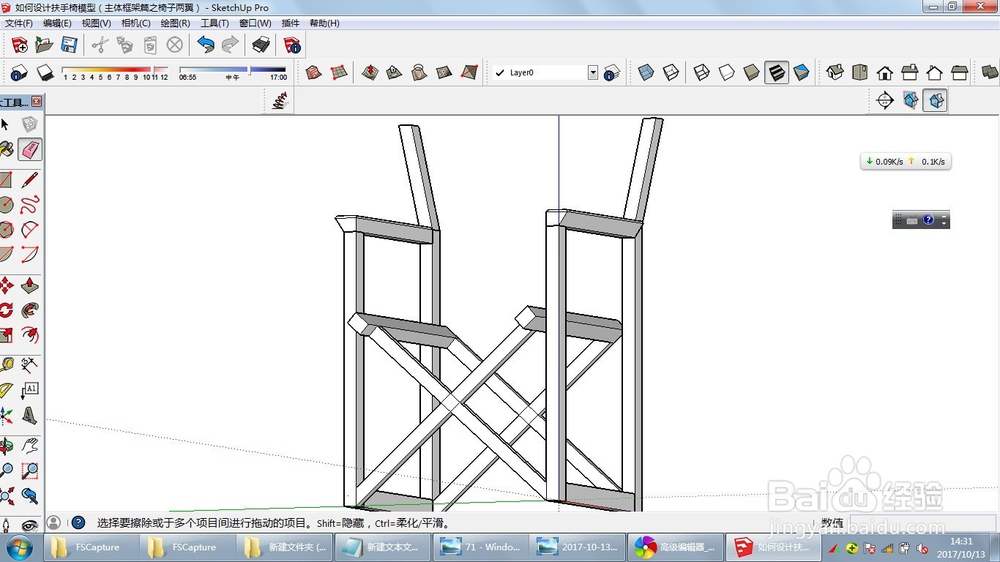Viewport: 1000px width, 562px height.
Task: Open sandbox From Scratch grid tool
Action: pyautogui.click(x=339, y=73)
